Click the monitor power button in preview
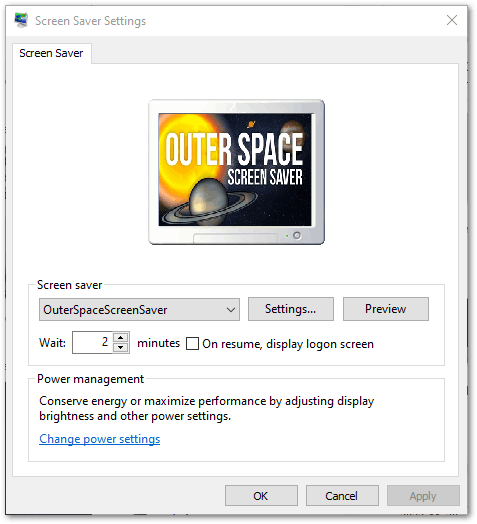The width and height of the screenshot is (477, 524). pyautogui.click(x=297, y=236)
